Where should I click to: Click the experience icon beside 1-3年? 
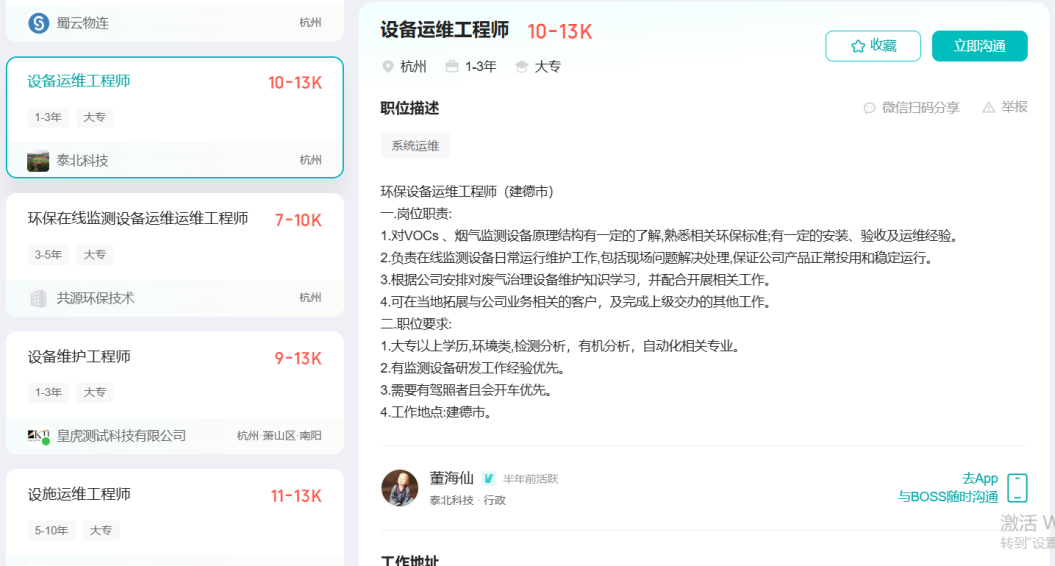coord(452,67)
